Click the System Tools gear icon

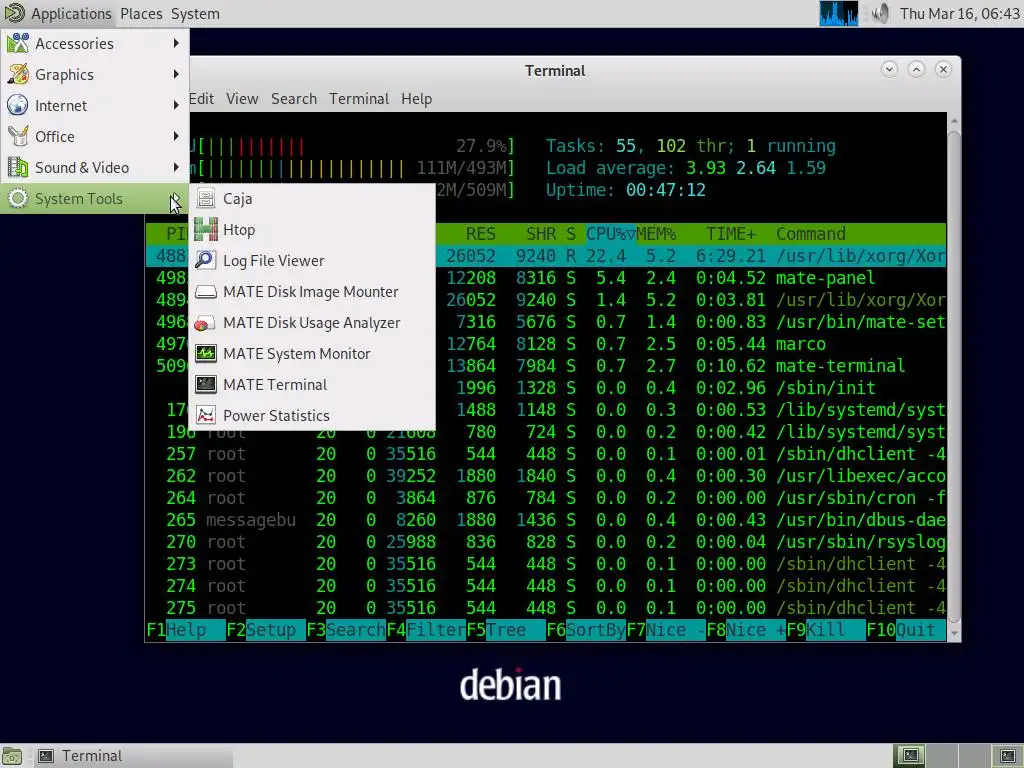point(18,199)
